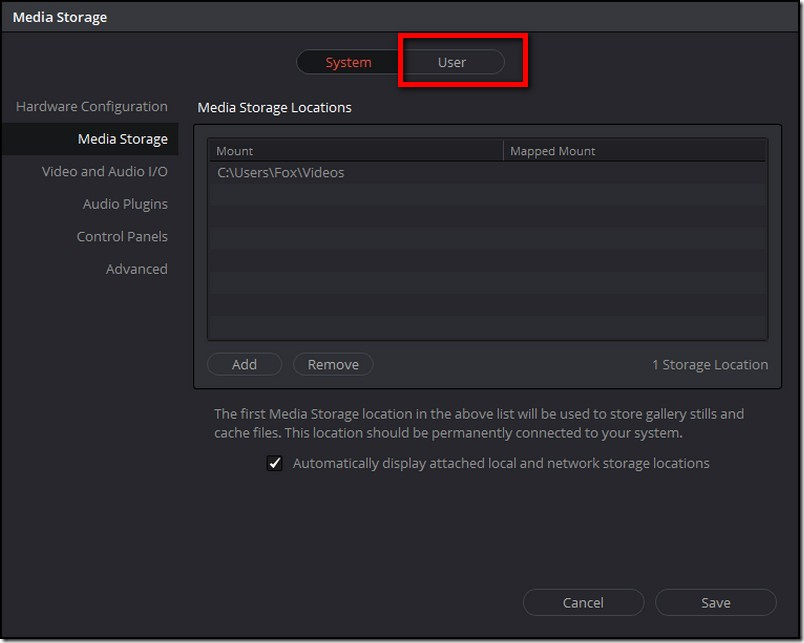Switch to the User preferences tab
Image resolution: width=804 pixels, height=643 pixels.
coord(452,62)
